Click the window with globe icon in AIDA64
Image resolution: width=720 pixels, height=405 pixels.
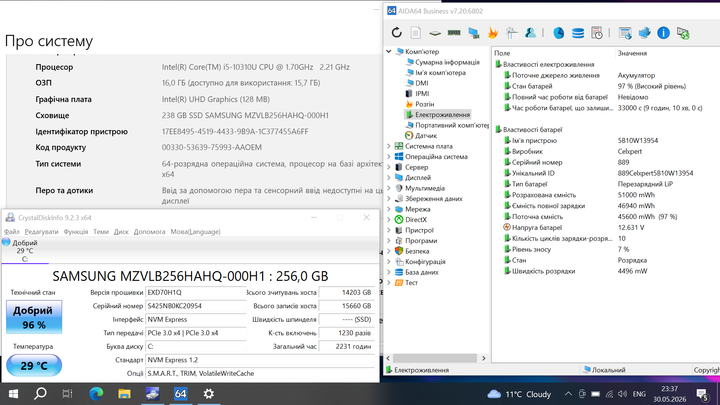pyautogui.click(x=625, y=33)
